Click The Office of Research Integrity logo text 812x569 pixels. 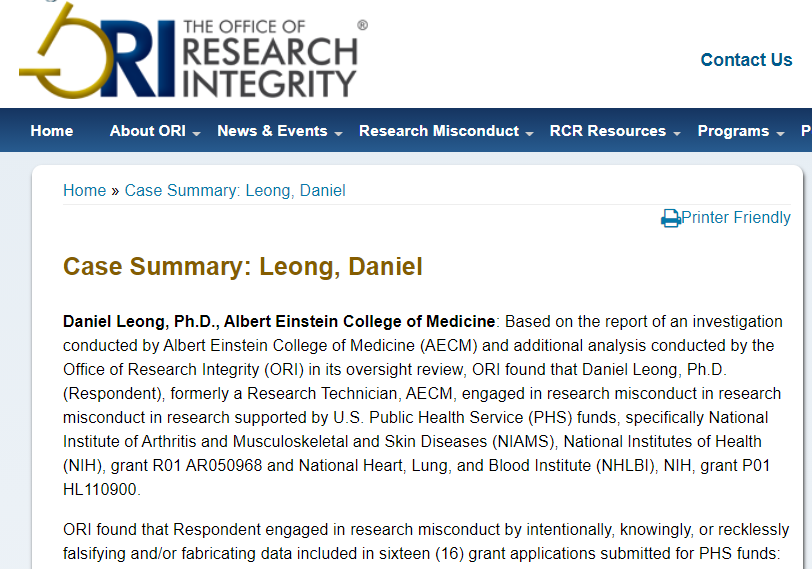click(270, 58)
